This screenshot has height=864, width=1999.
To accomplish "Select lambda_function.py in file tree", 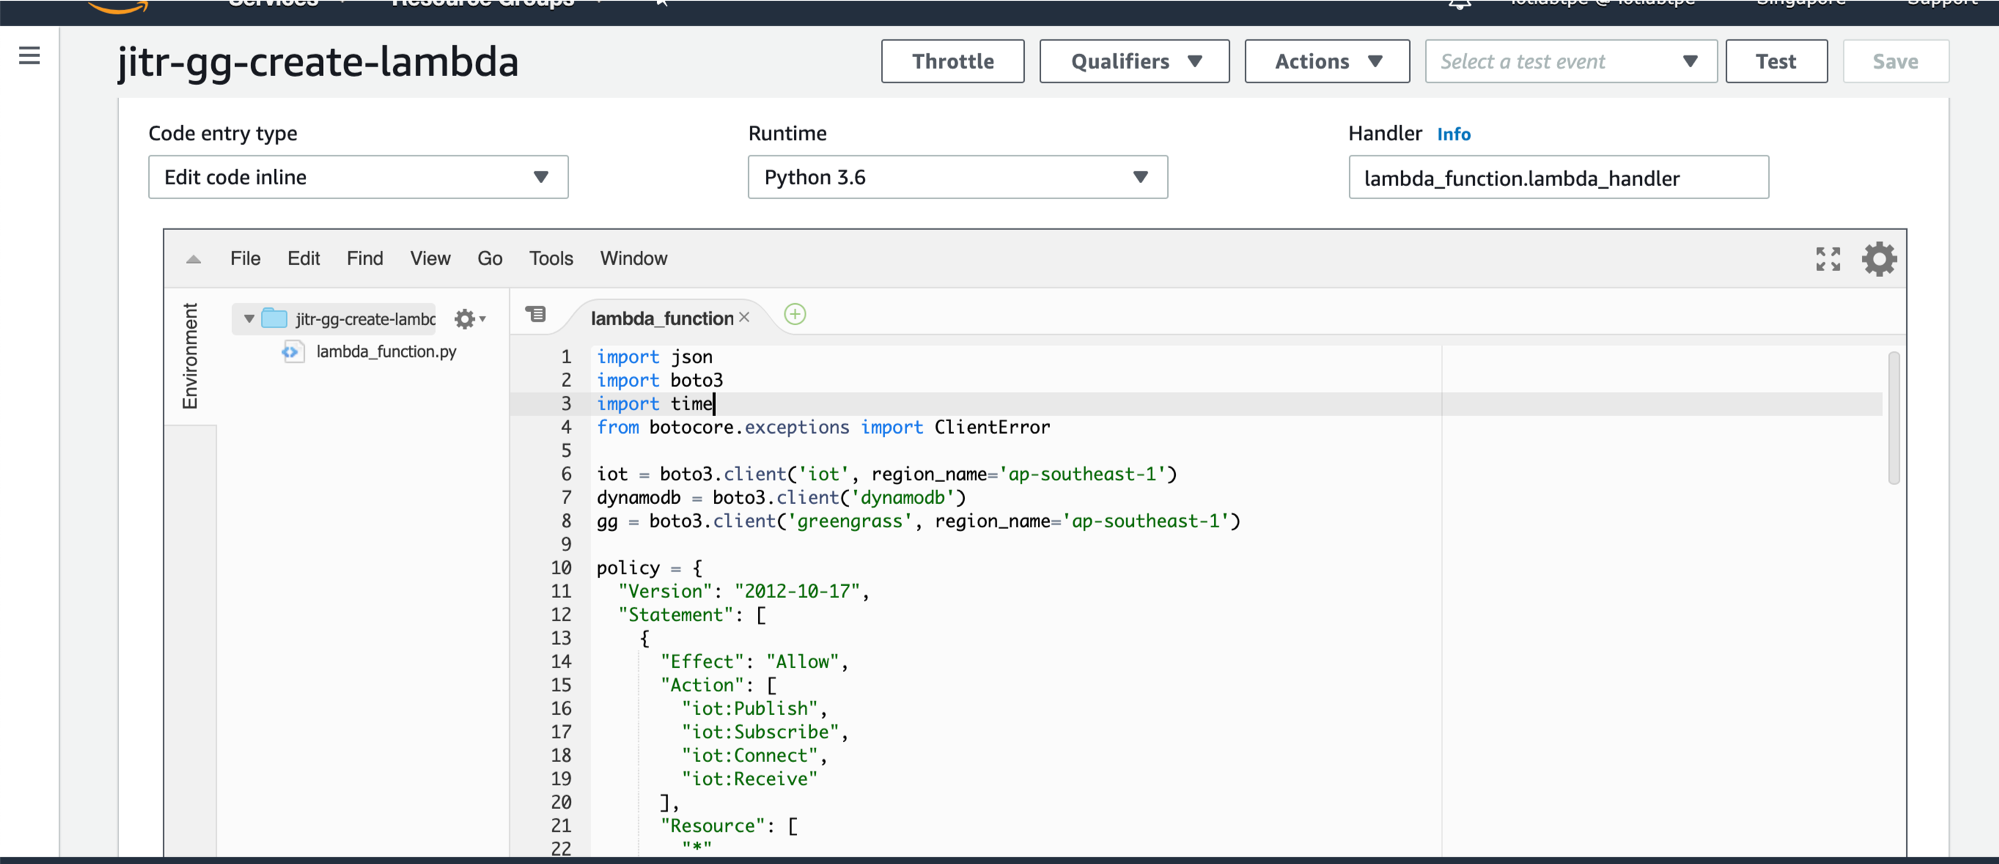I will point(386,351).
